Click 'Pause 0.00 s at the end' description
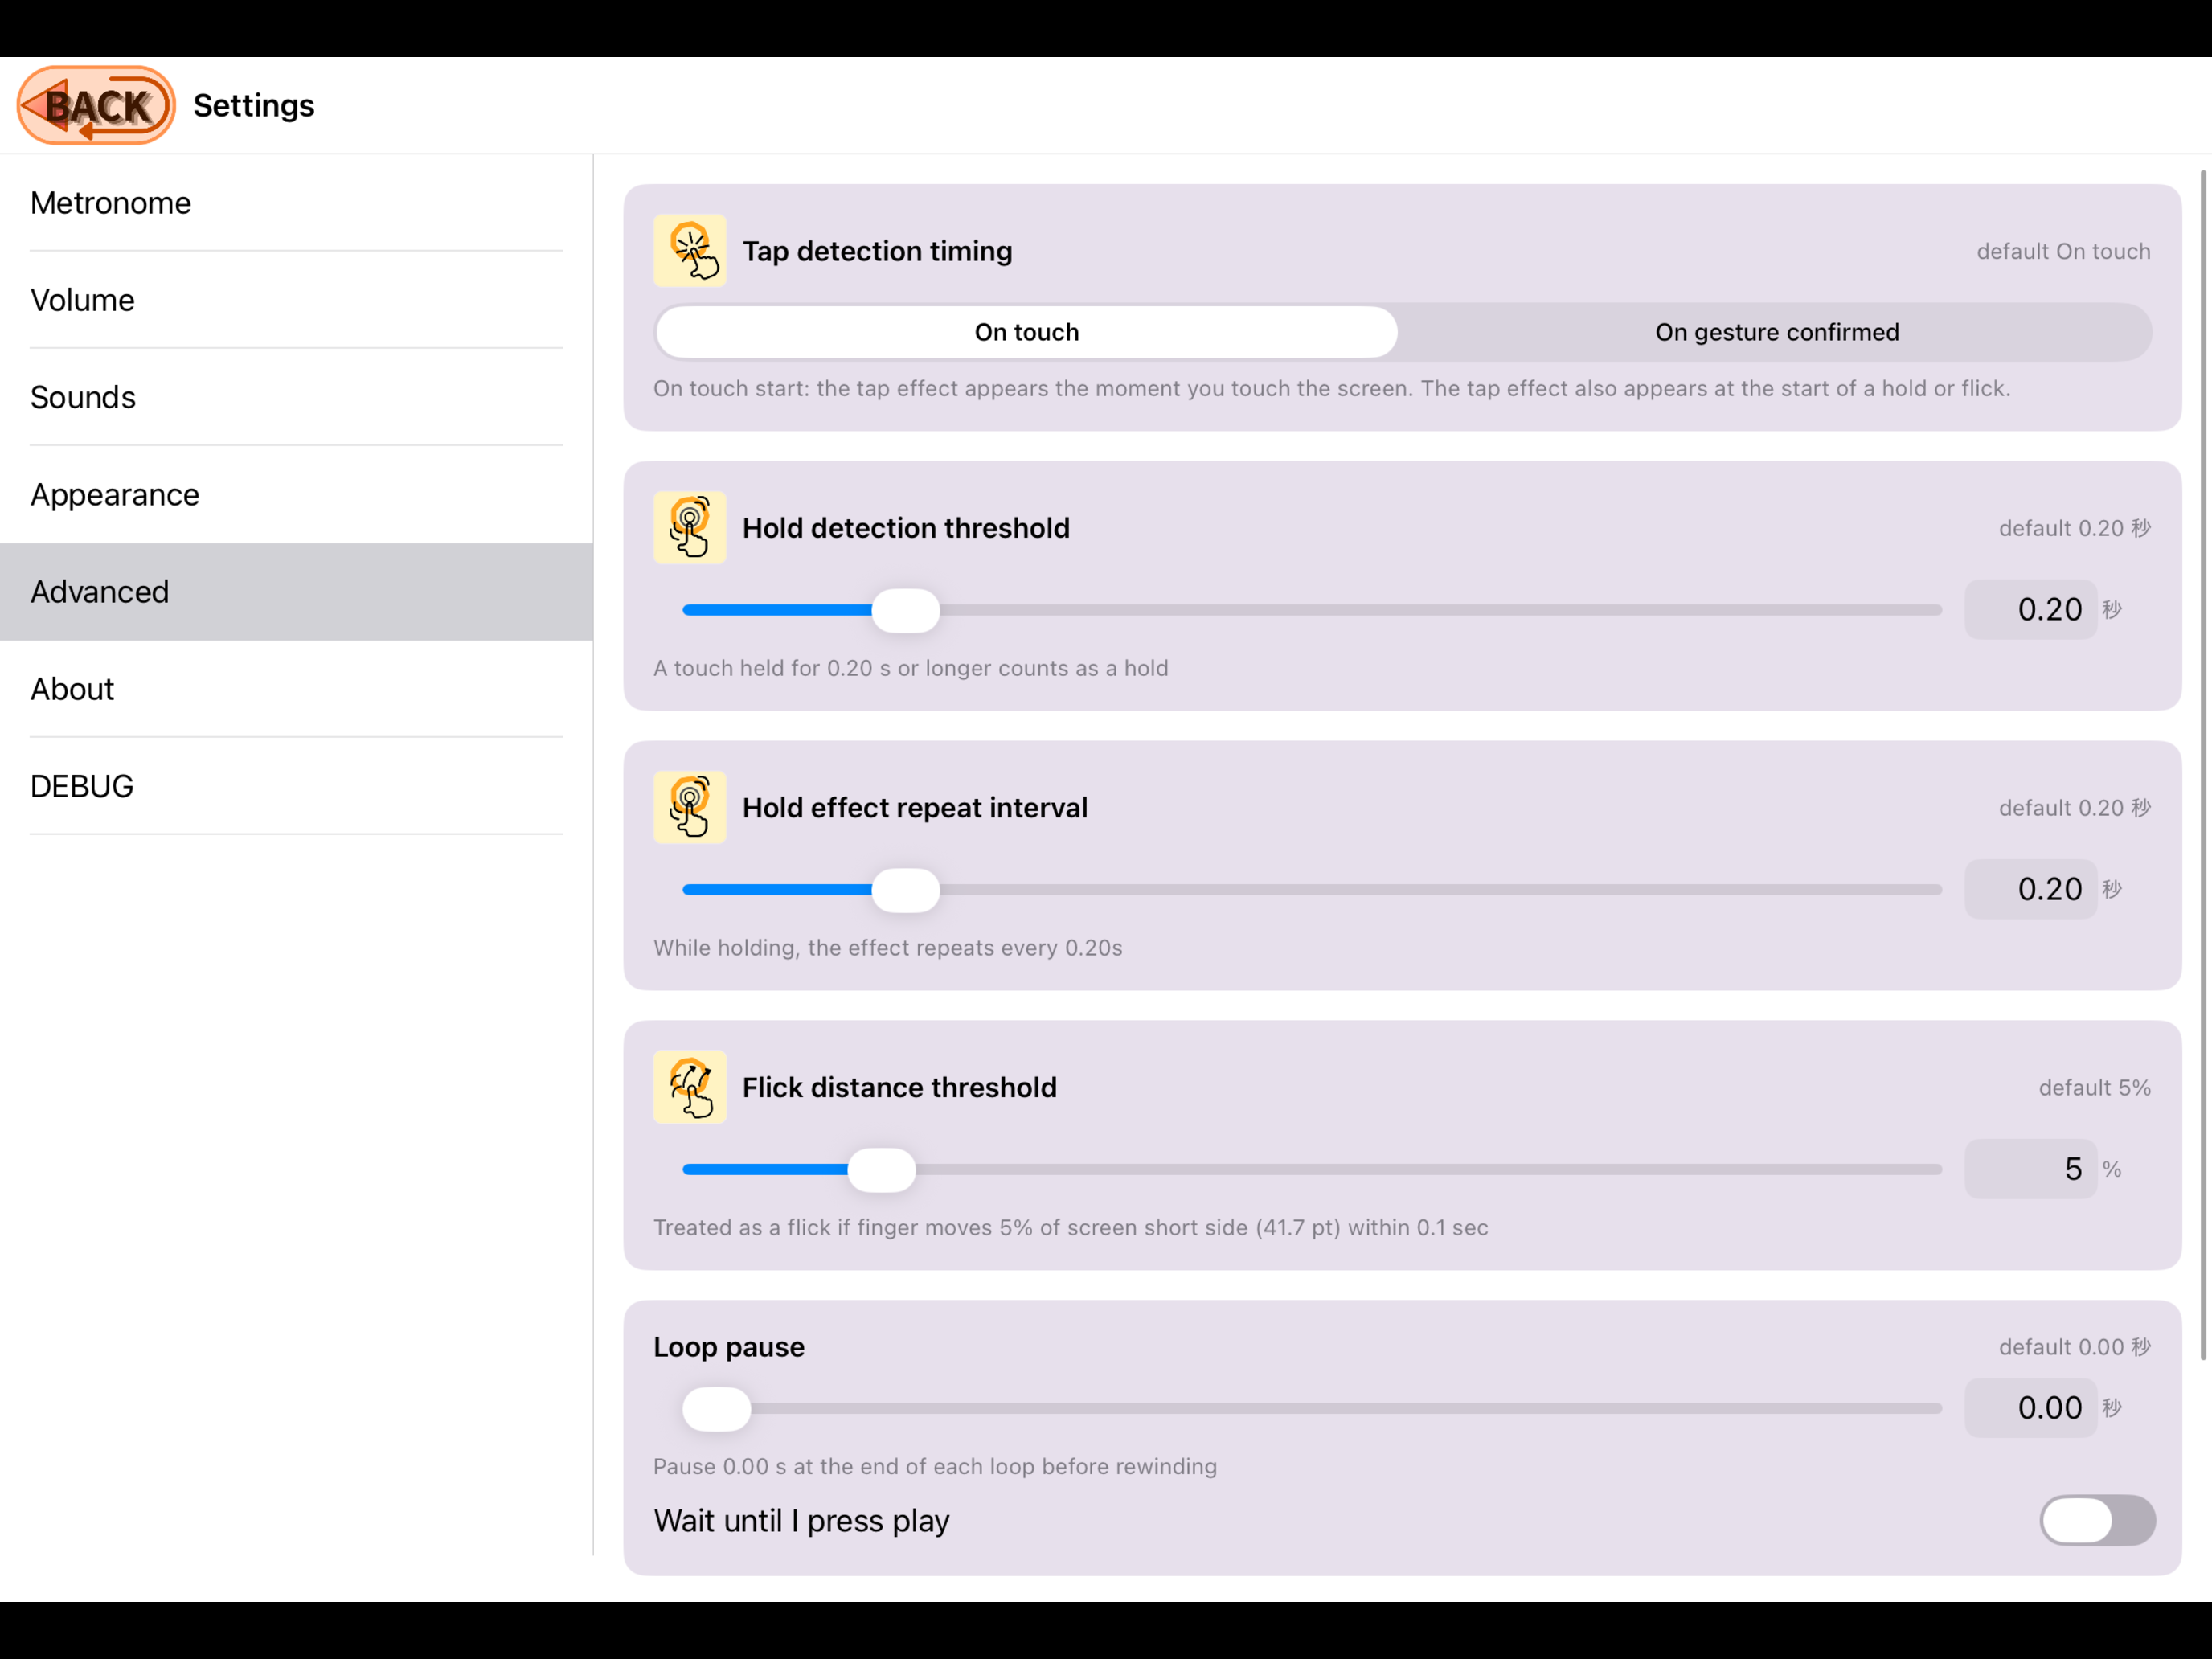 (x=935, y=1467)
